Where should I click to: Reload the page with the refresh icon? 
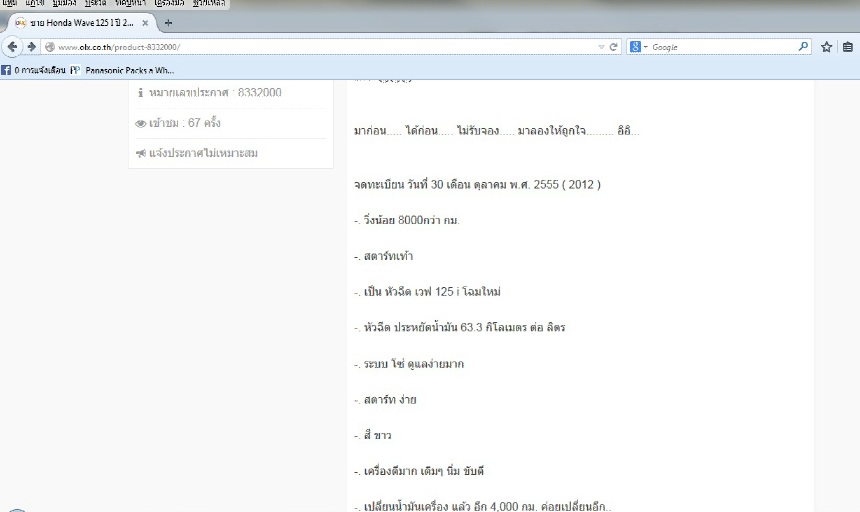[x=613, y=47]
